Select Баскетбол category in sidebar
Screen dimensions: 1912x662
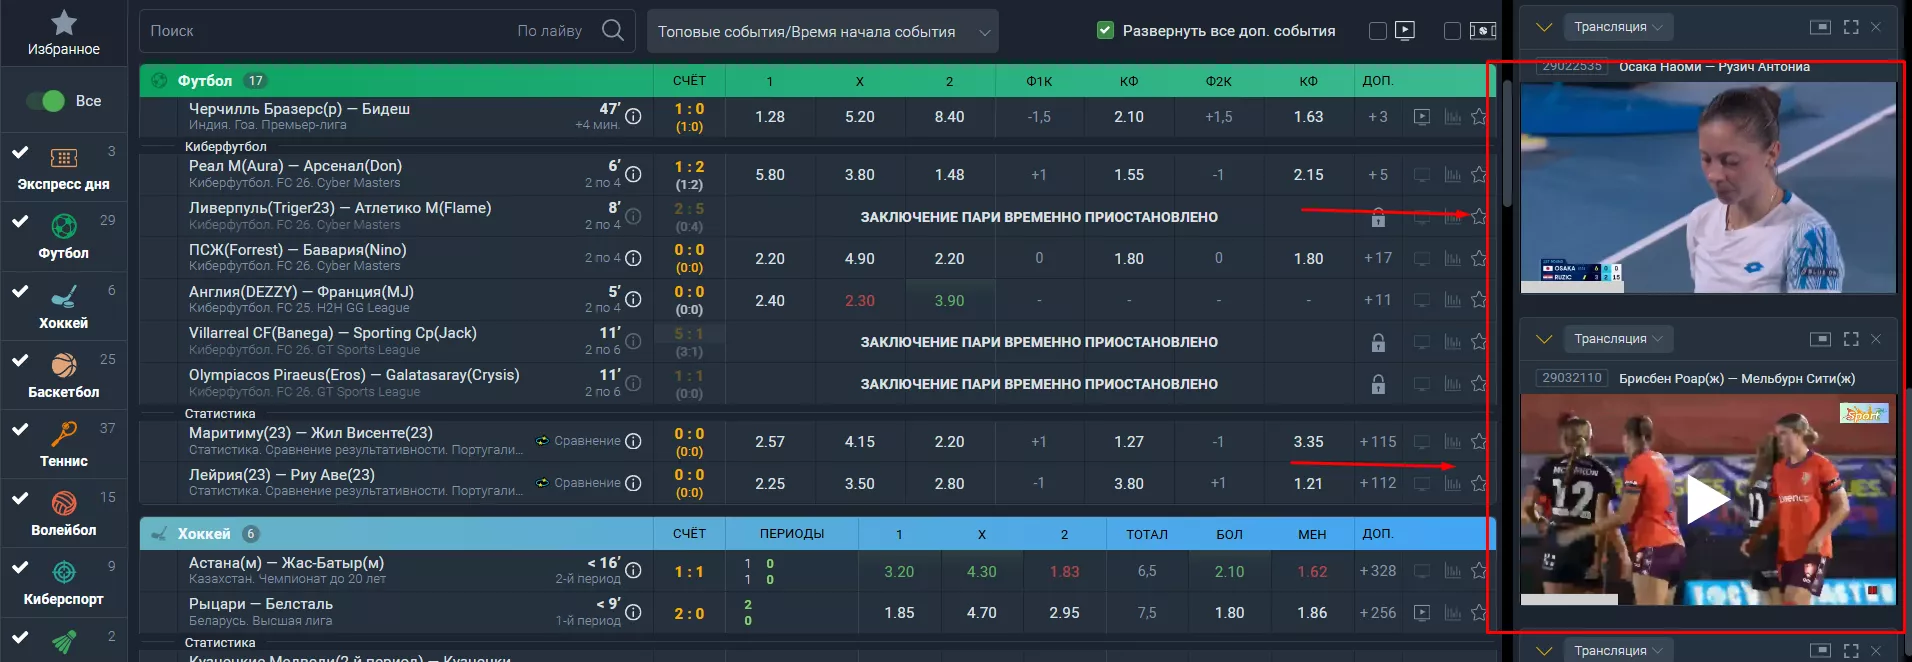click(64, 374)
